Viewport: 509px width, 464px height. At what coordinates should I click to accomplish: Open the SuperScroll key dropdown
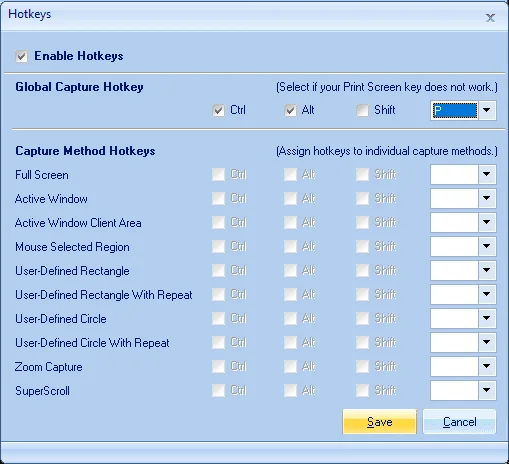tap(487, 390)
